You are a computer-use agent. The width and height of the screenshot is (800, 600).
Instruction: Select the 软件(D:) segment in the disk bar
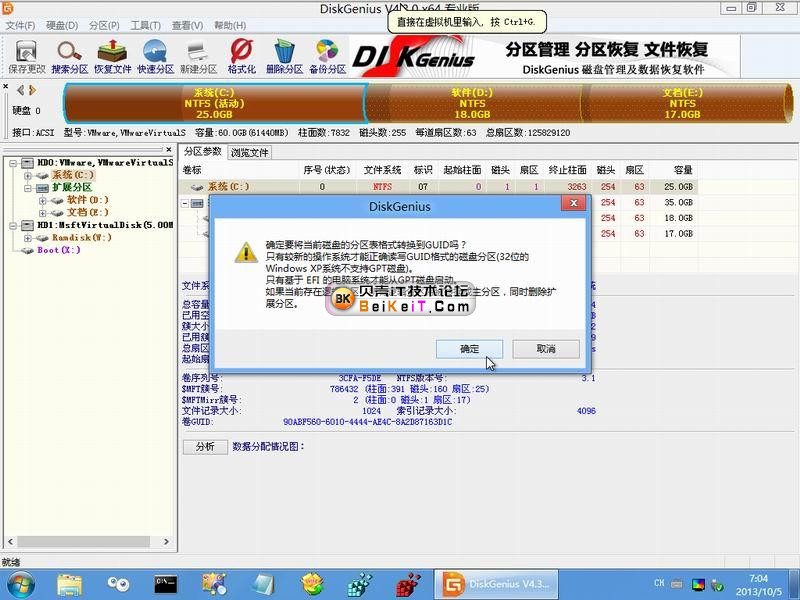pyautogui.click(x=472, y=104)
